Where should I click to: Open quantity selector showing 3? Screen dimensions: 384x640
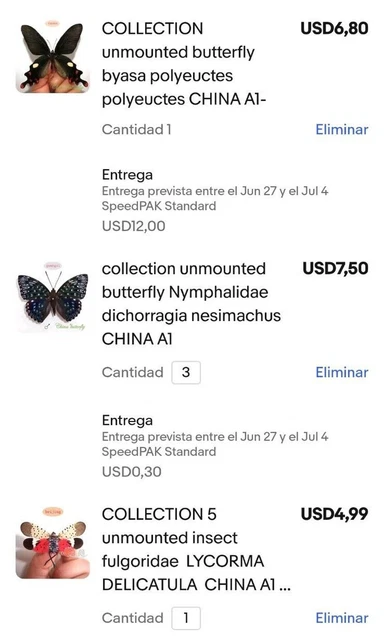pyautogui.click(x=186, y=372)
